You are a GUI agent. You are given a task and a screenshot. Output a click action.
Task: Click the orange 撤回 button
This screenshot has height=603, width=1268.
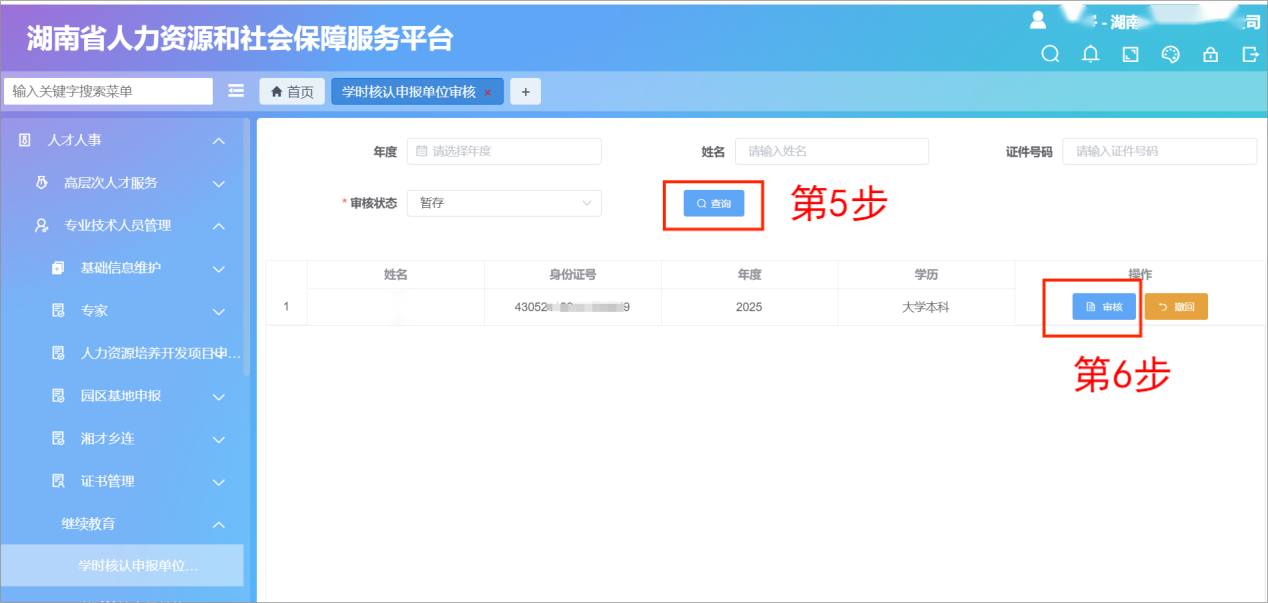point(1176,307)
